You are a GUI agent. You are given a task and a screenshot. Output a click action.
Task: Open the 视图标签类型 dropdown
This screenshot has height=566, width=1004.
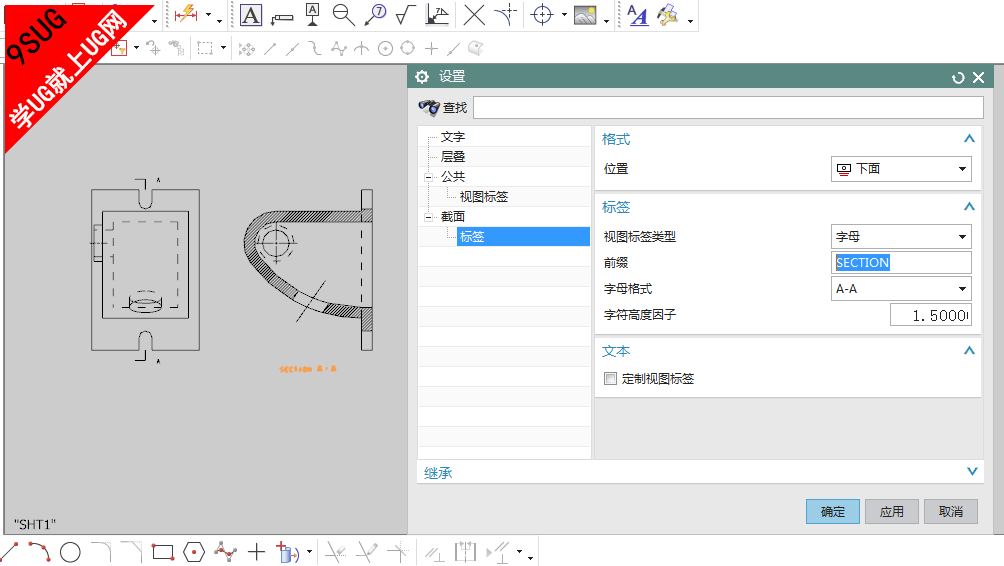coord(901,236)
